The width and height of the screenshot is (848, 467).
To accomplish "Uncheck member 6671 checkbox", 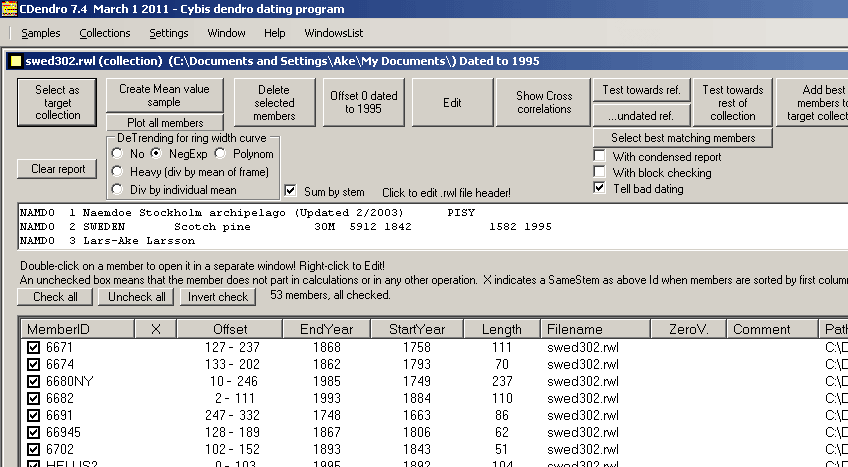I will (x=34, y=347).
